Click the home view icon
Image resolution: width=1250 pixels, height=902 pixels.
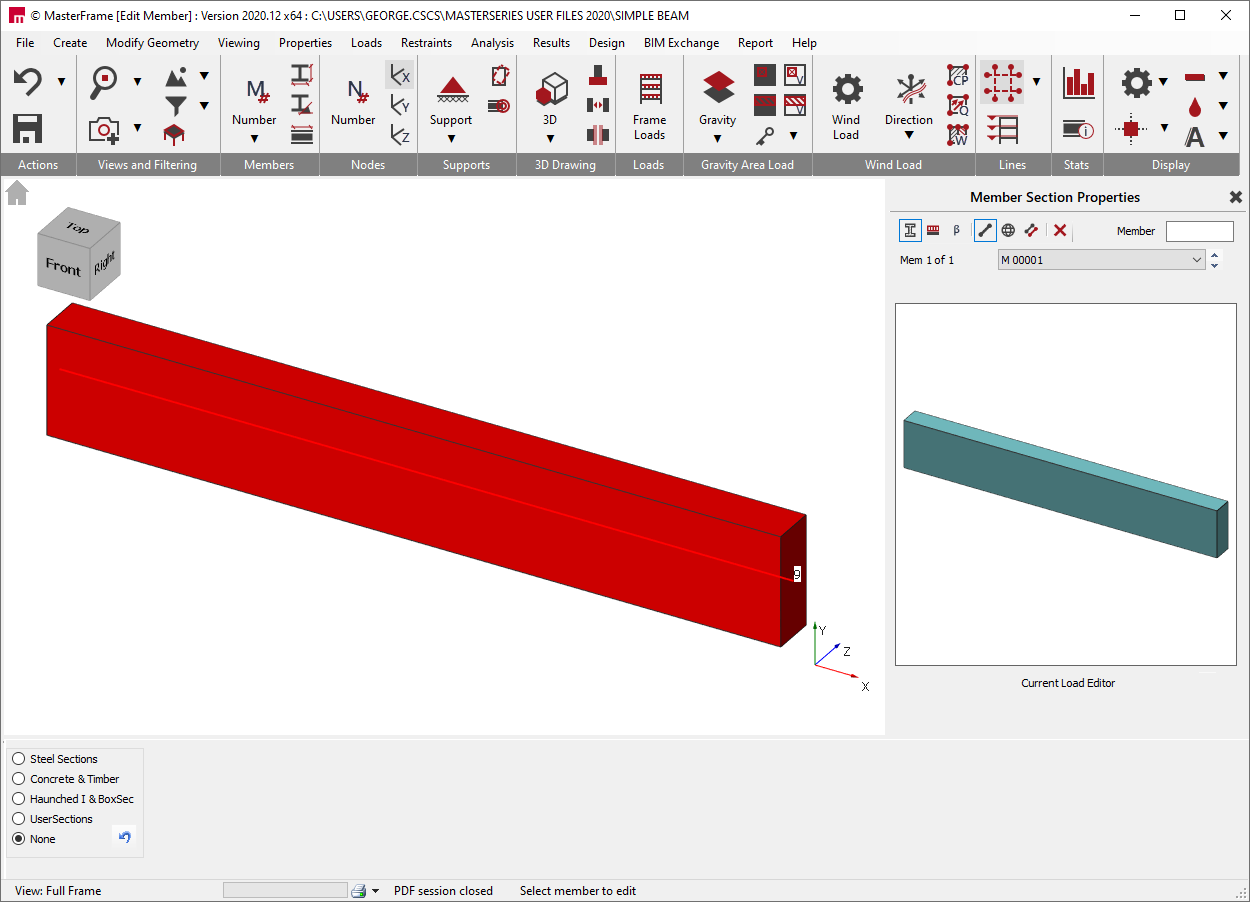17,193
